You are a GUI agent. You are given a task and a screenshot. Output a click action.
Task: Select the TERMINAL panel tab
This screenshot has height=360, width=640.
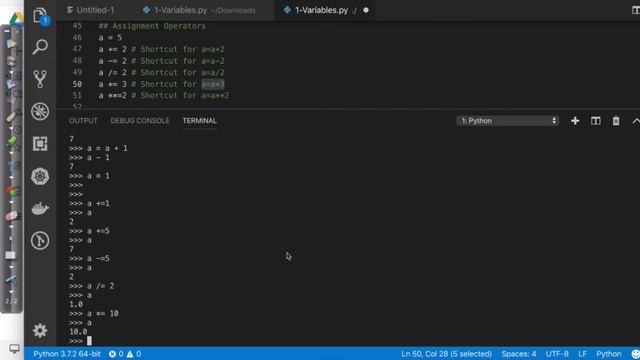coord(200,121)
